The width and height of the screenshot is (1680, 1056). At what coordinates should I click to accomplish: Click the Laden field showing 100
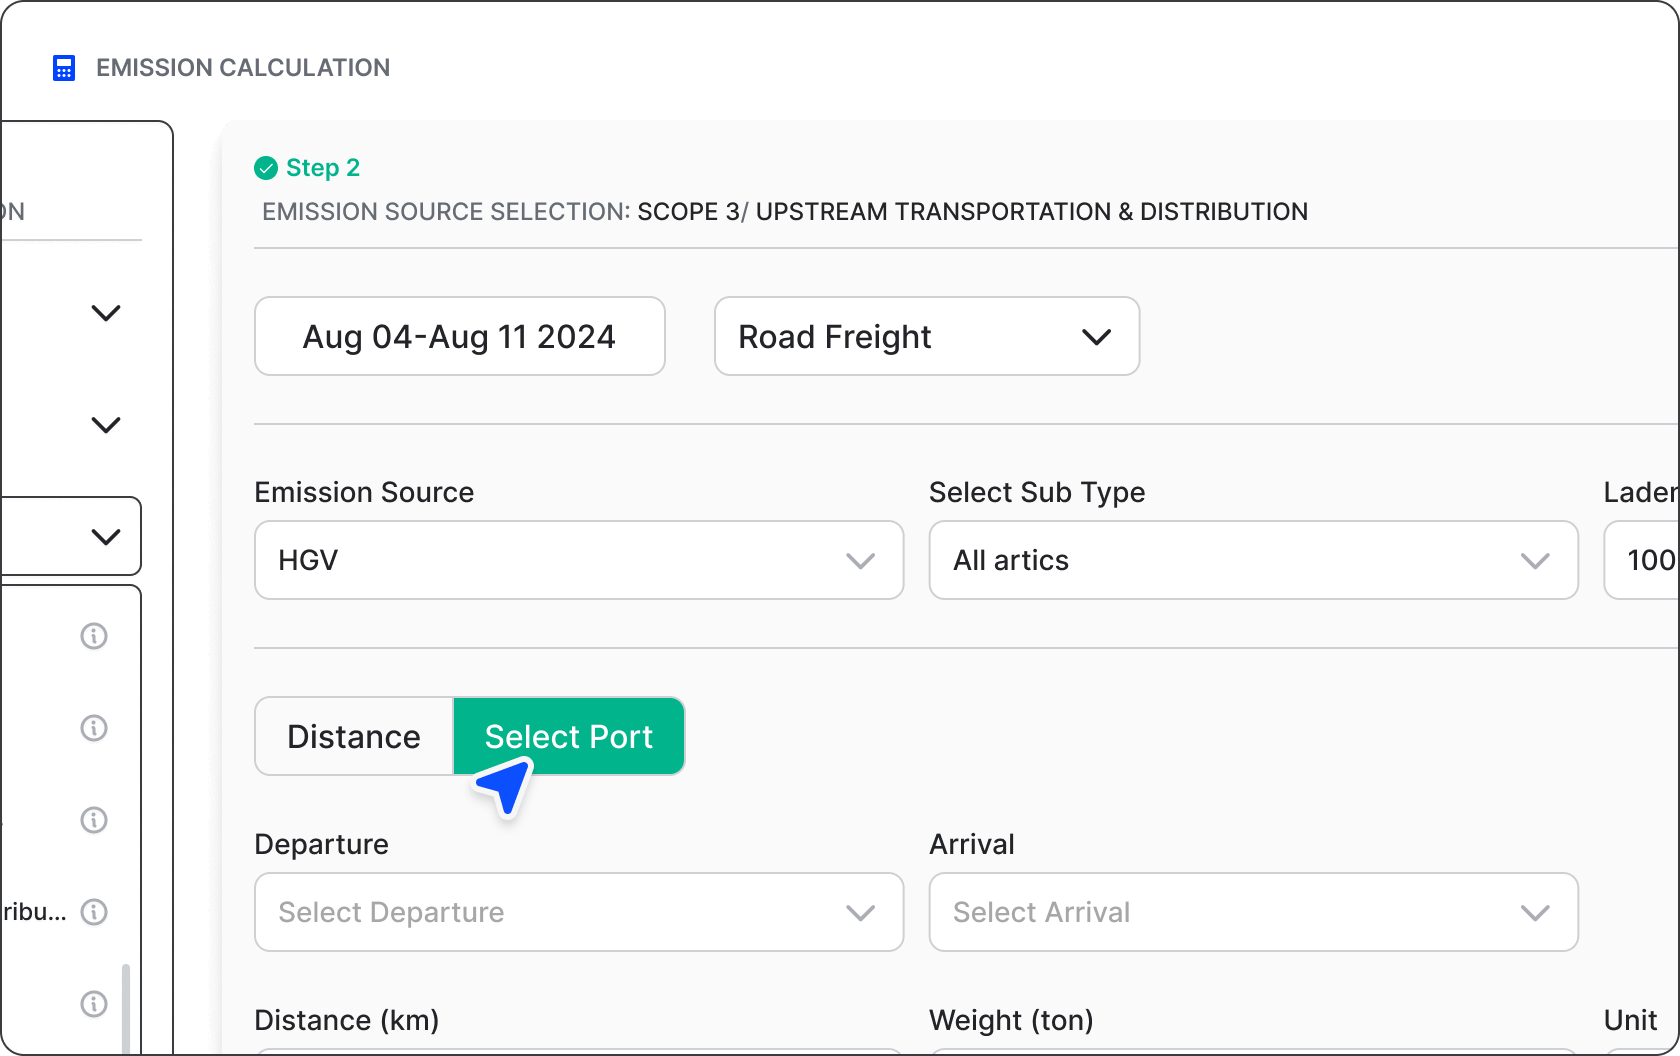pyautogui.click(x=1642, y=560)
